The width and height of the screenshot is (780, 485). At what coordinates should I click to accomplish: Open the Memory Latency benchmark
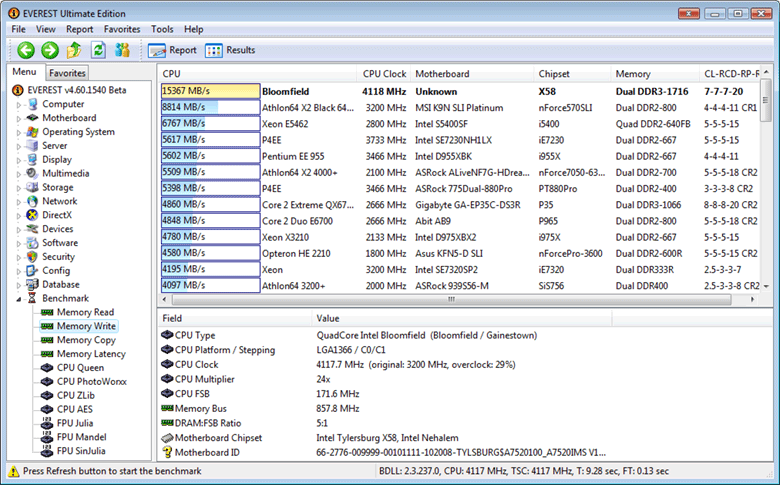(x=91, y=354)
